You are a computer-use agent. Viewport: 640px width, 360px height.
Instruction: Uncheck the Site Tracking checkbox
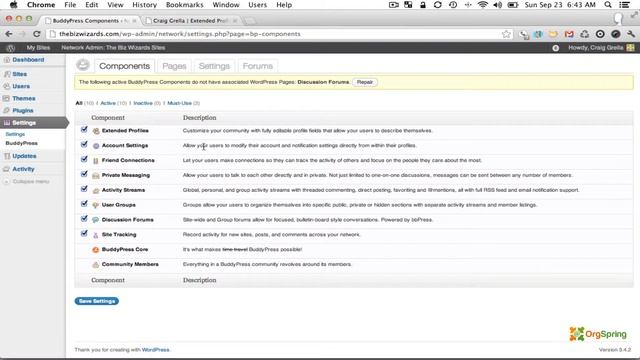click(84, 233)
